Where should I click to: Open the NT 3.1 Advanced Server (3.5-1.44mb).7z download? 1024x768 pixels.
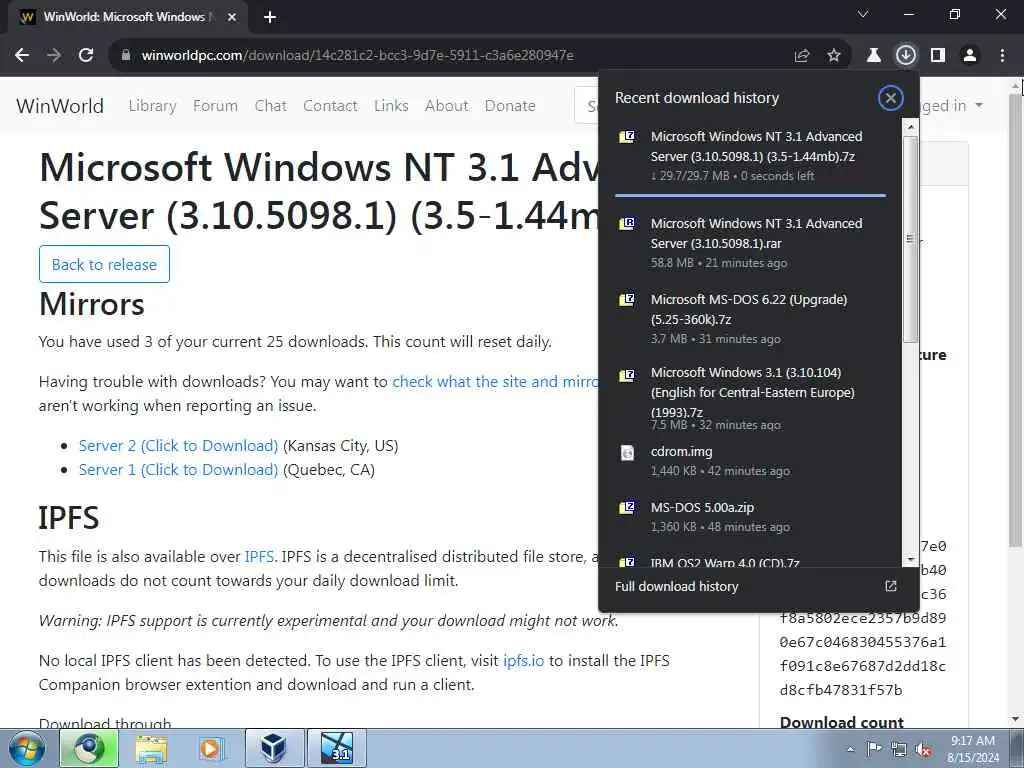750,155
